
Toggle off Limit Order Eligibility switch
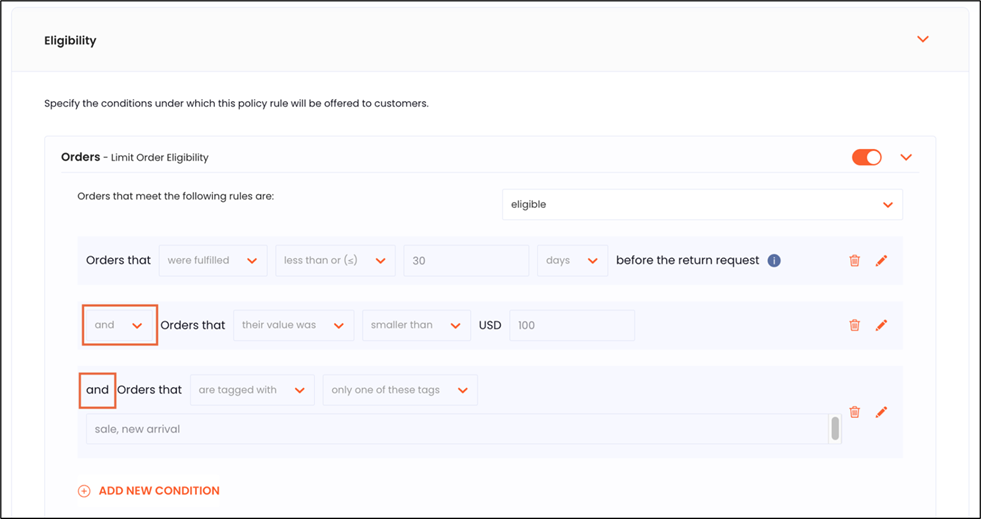866,157
